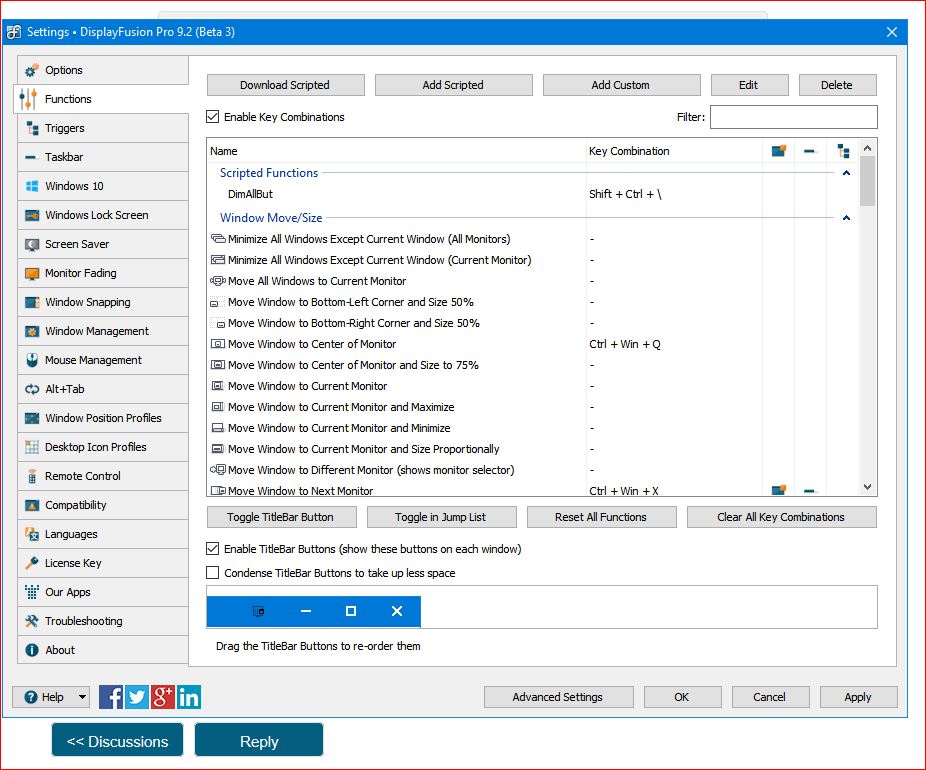Viewport: 926px width, 770px height.
Task: Click the Download Scripted button
Action: point(285,85)
